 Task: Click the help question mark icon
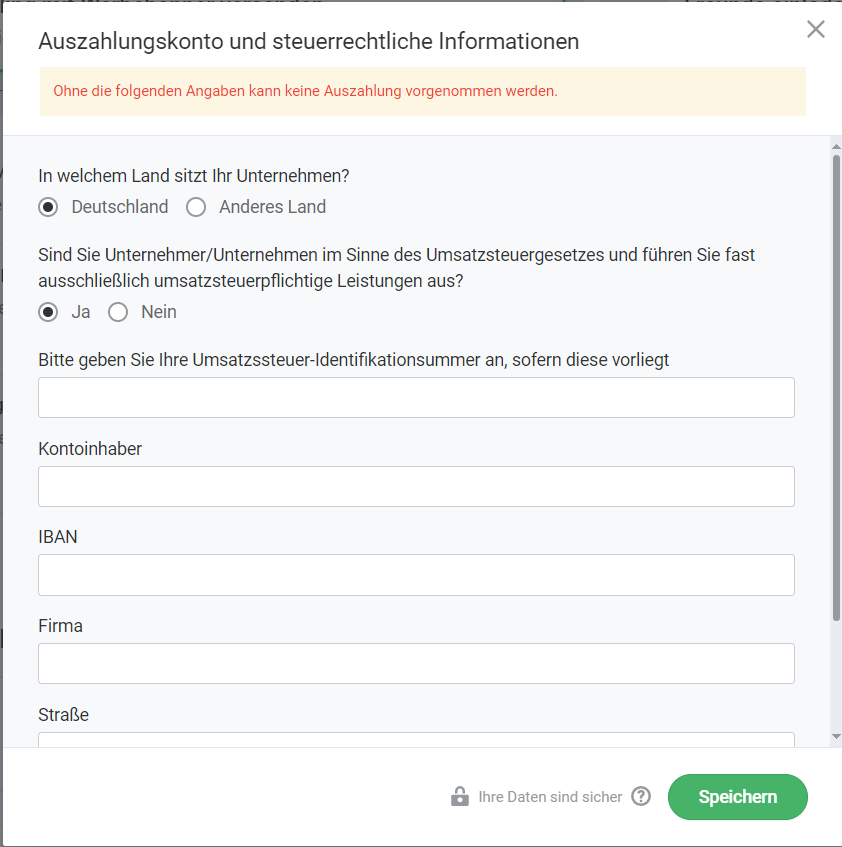pos(641,796)
